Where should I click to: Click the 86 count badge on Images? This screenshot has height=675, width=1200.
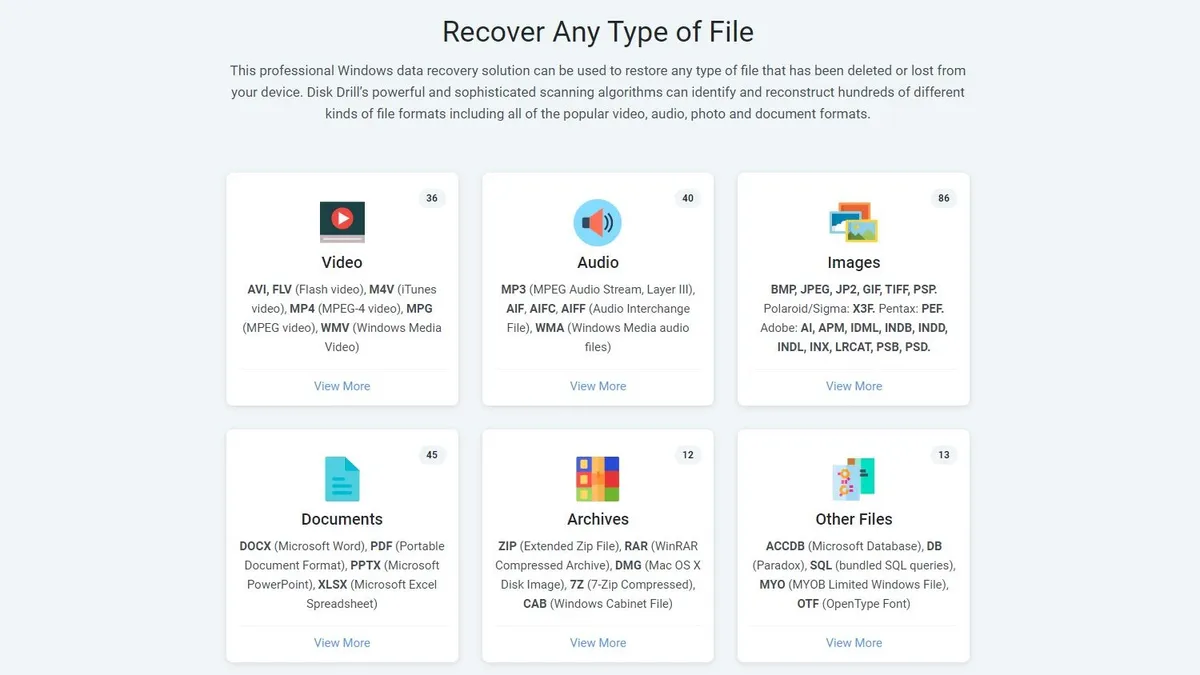944,198
